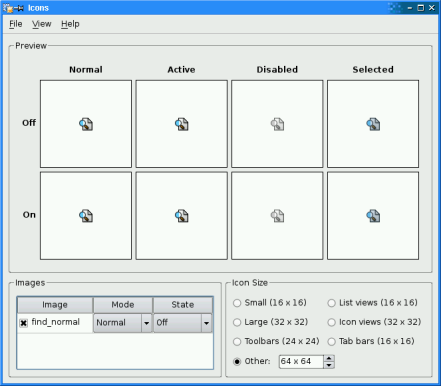The height and width of the screenshot is (386, 441).
Task: Click the Normal On preview icon
Action: click(x=86, y=216)
